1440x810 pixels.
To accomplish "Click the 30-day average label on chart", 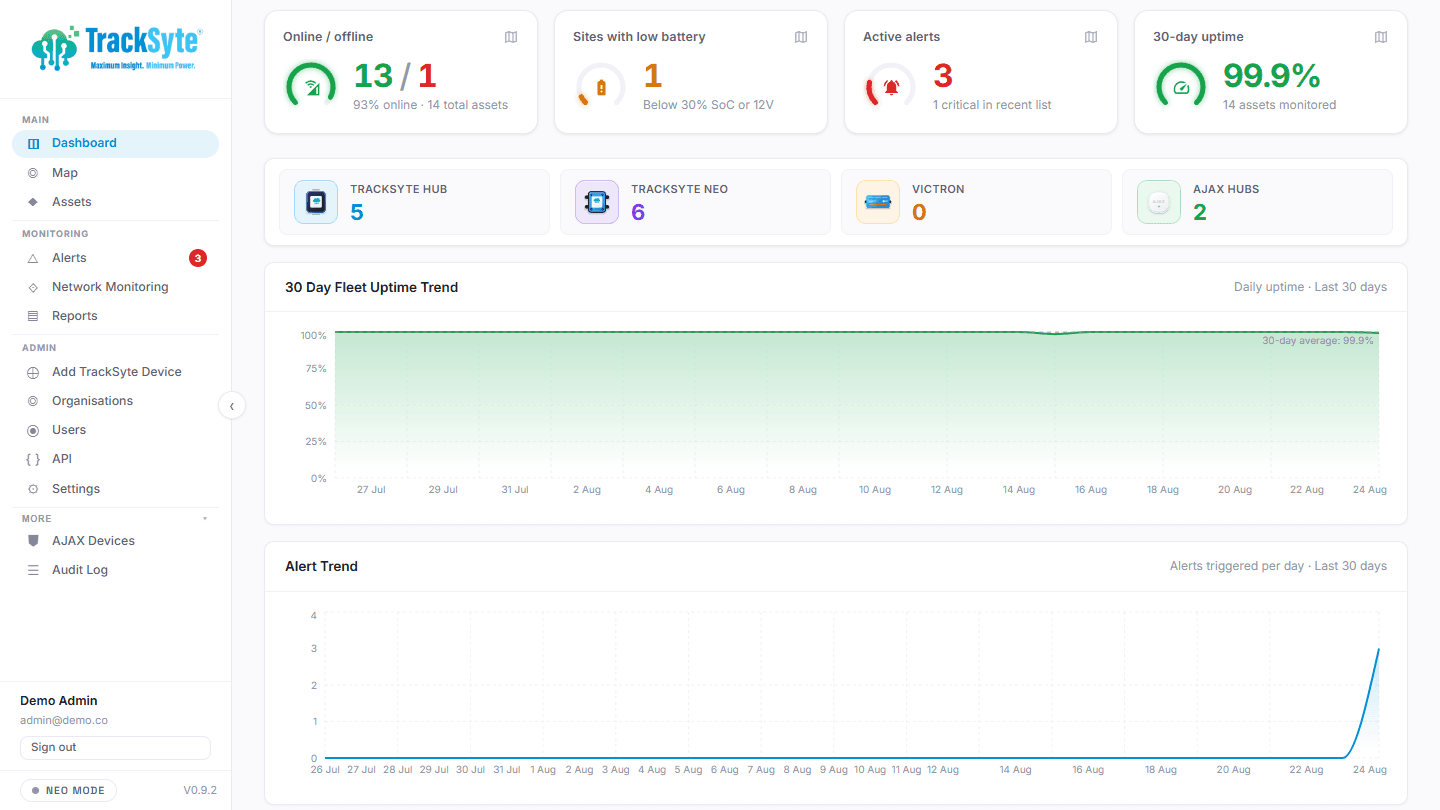I will pyautogui.click(x=1317, y=341).
